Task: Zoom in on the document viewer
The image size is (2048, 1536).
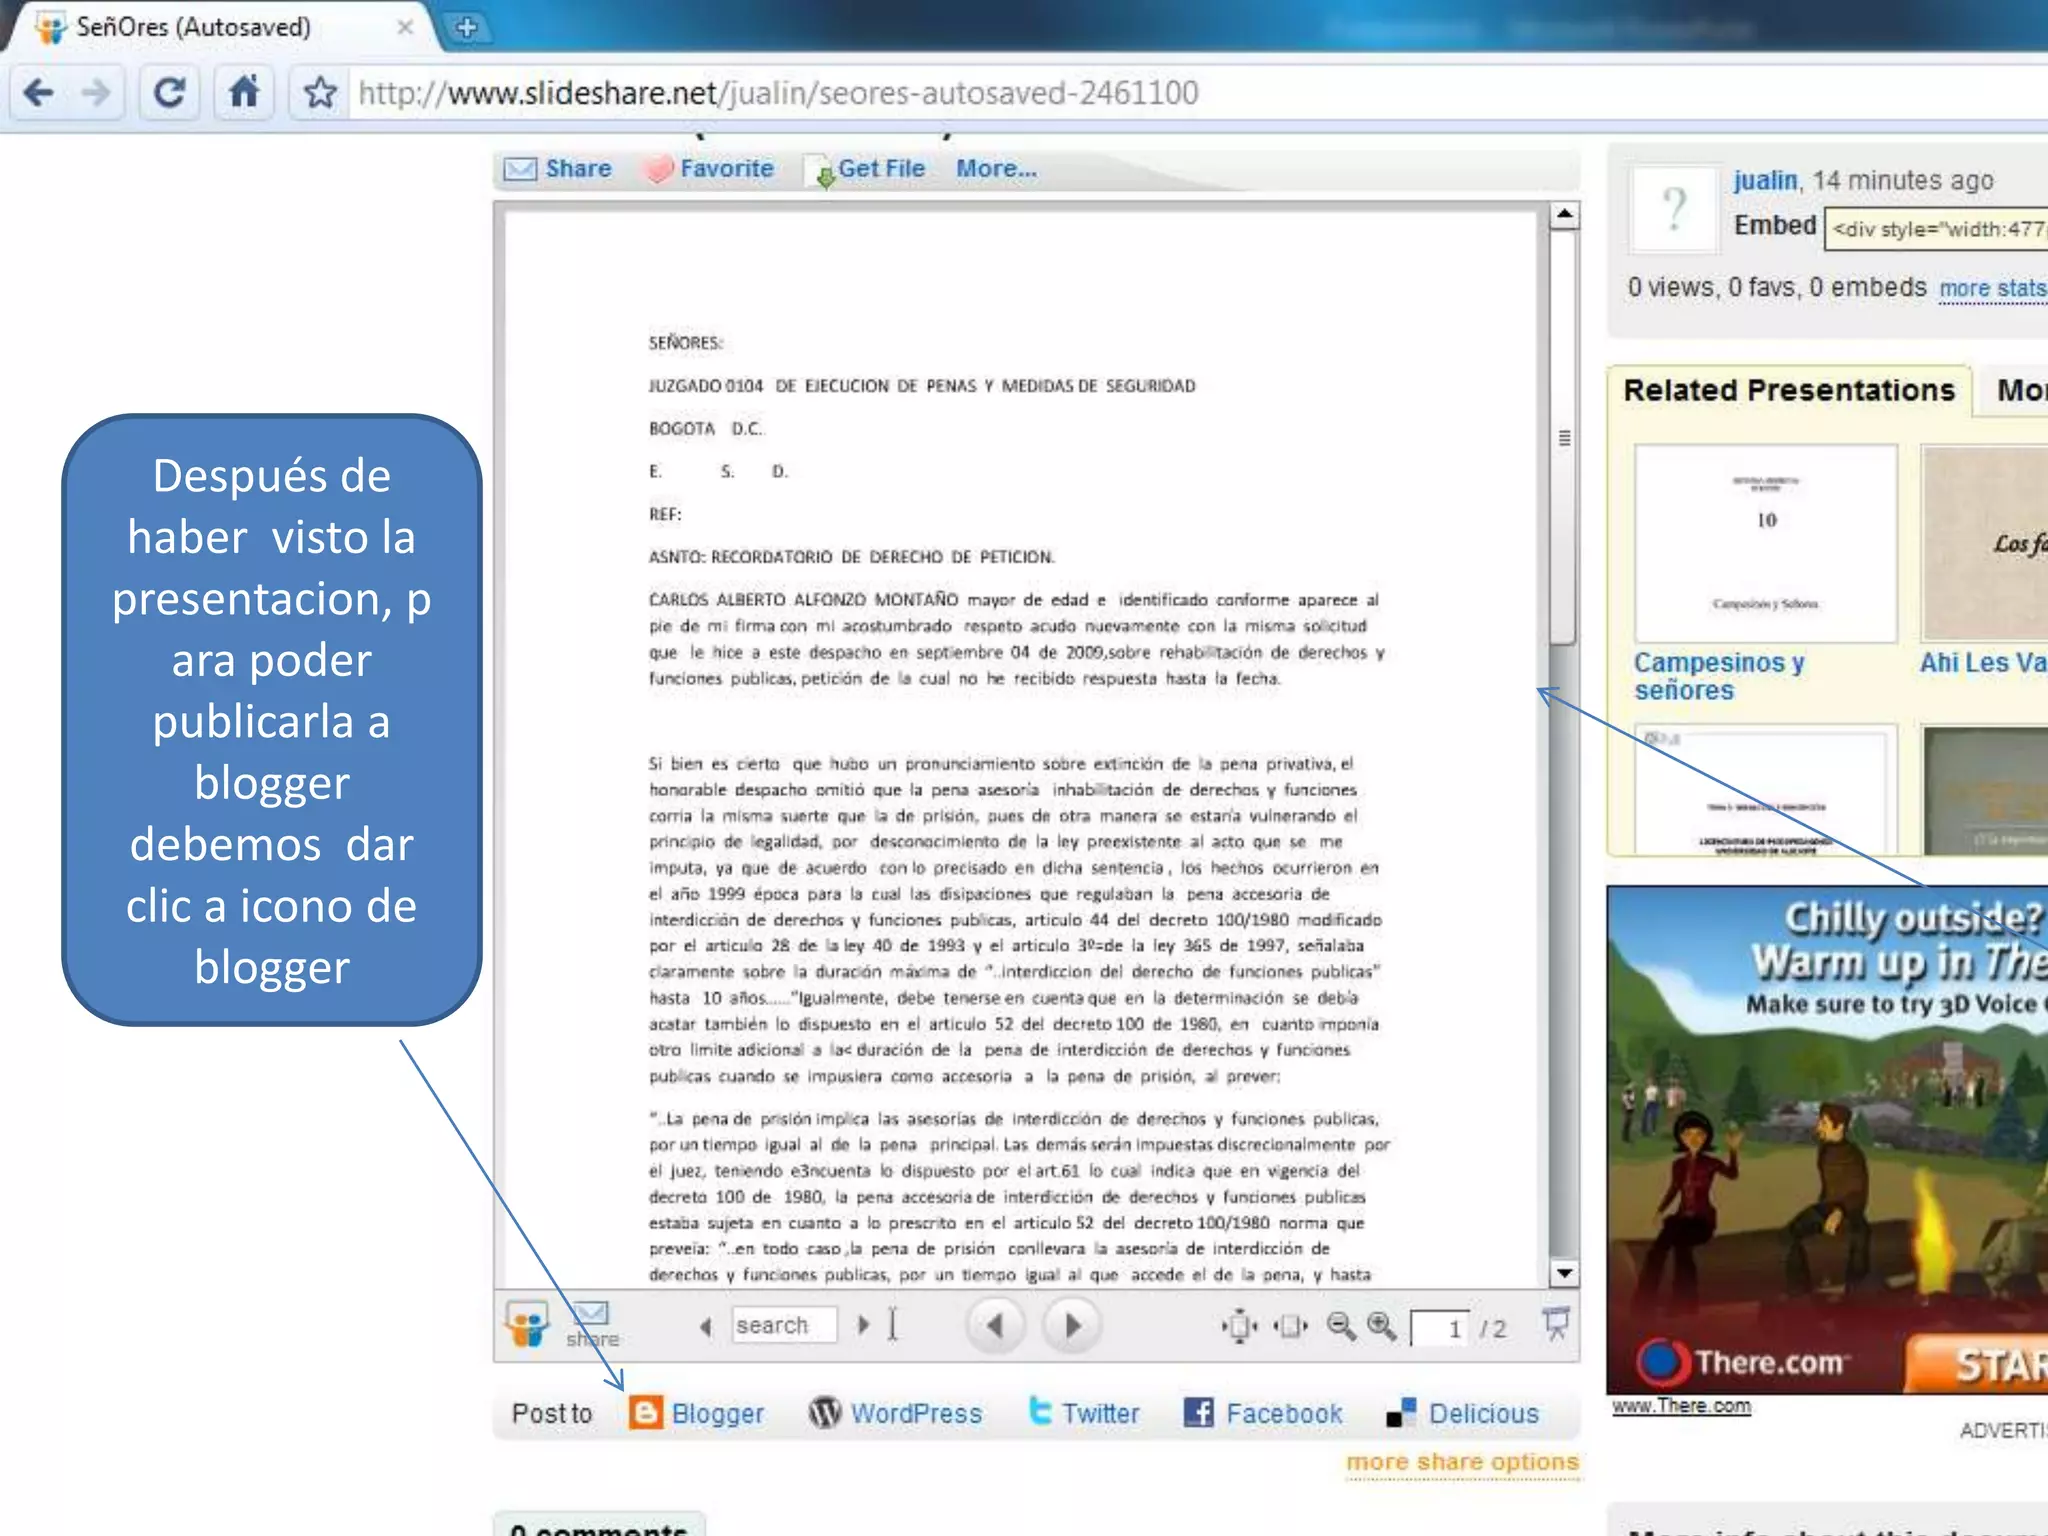Action: (x=1382, y=1326)
